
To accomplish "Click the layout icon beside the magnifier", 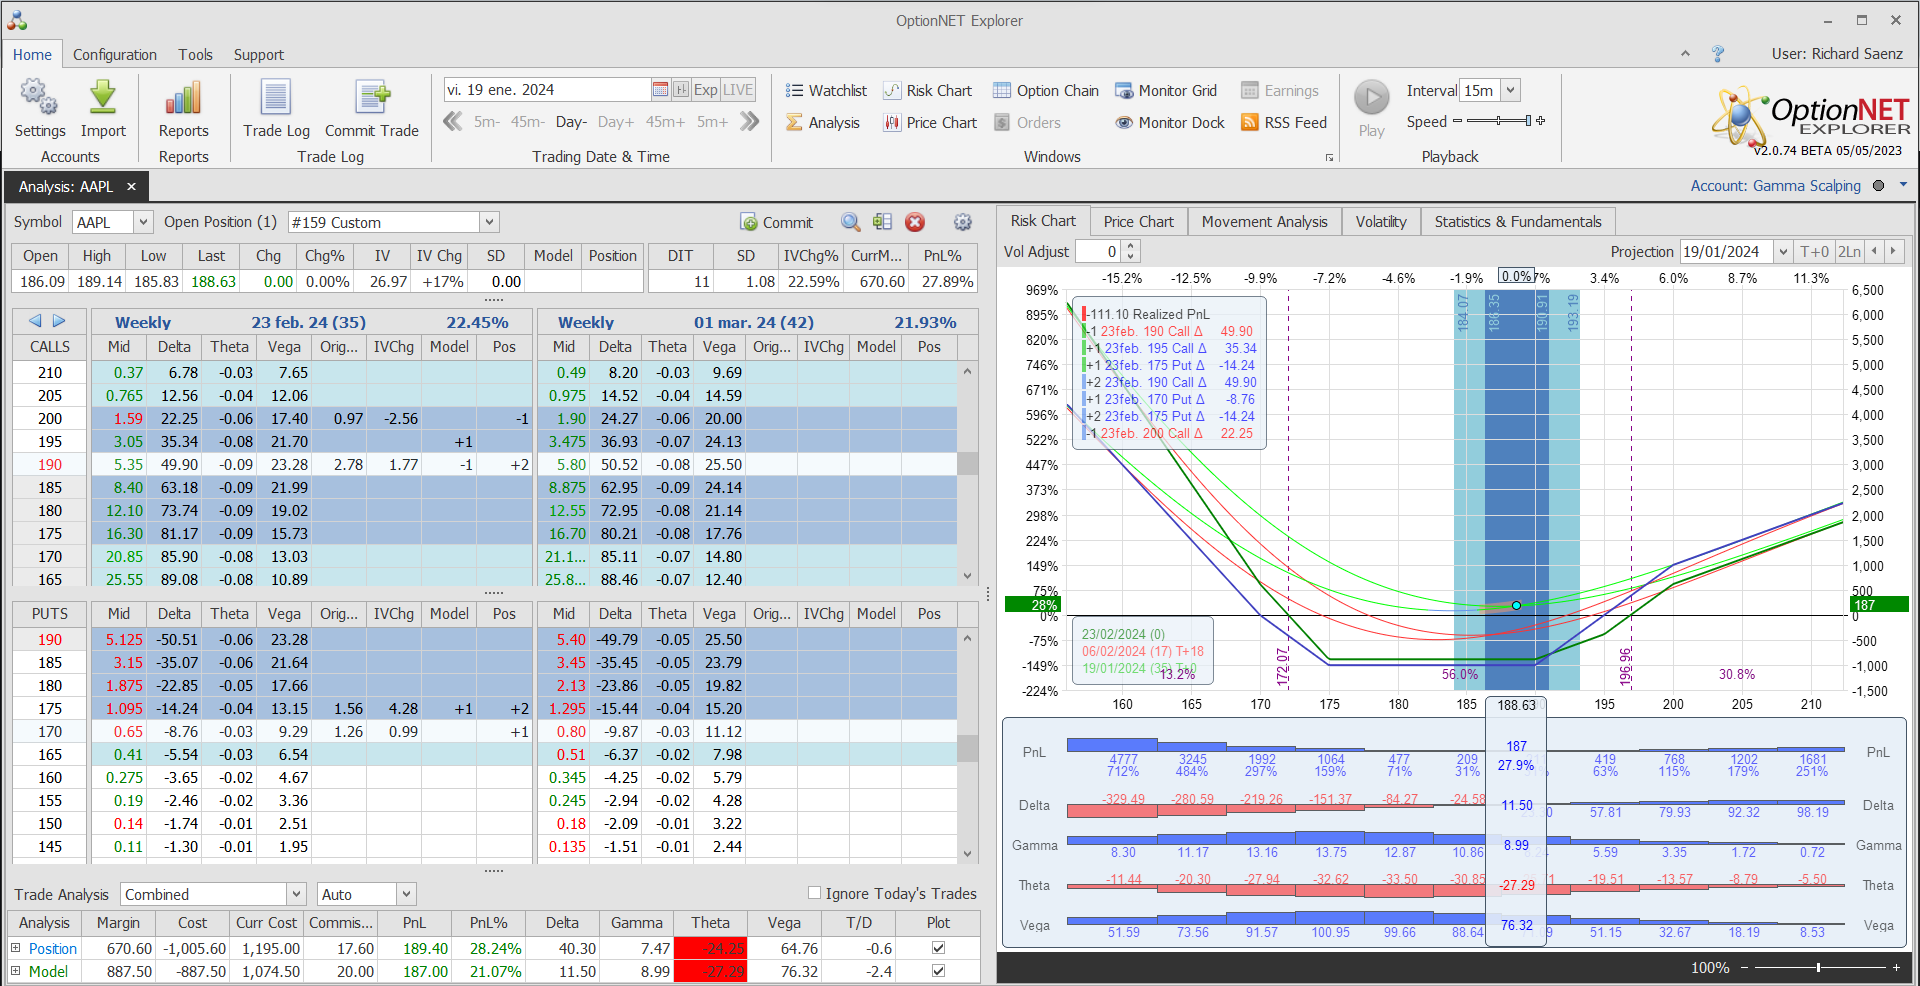I will pos(882,222).
